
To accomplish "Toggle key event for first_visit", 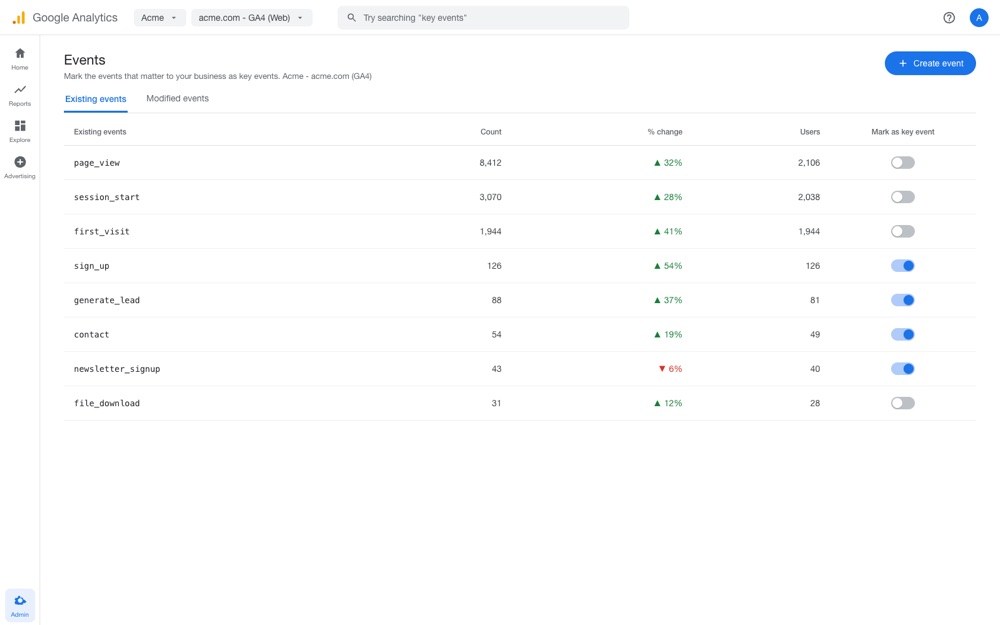I will pos(902,232).
